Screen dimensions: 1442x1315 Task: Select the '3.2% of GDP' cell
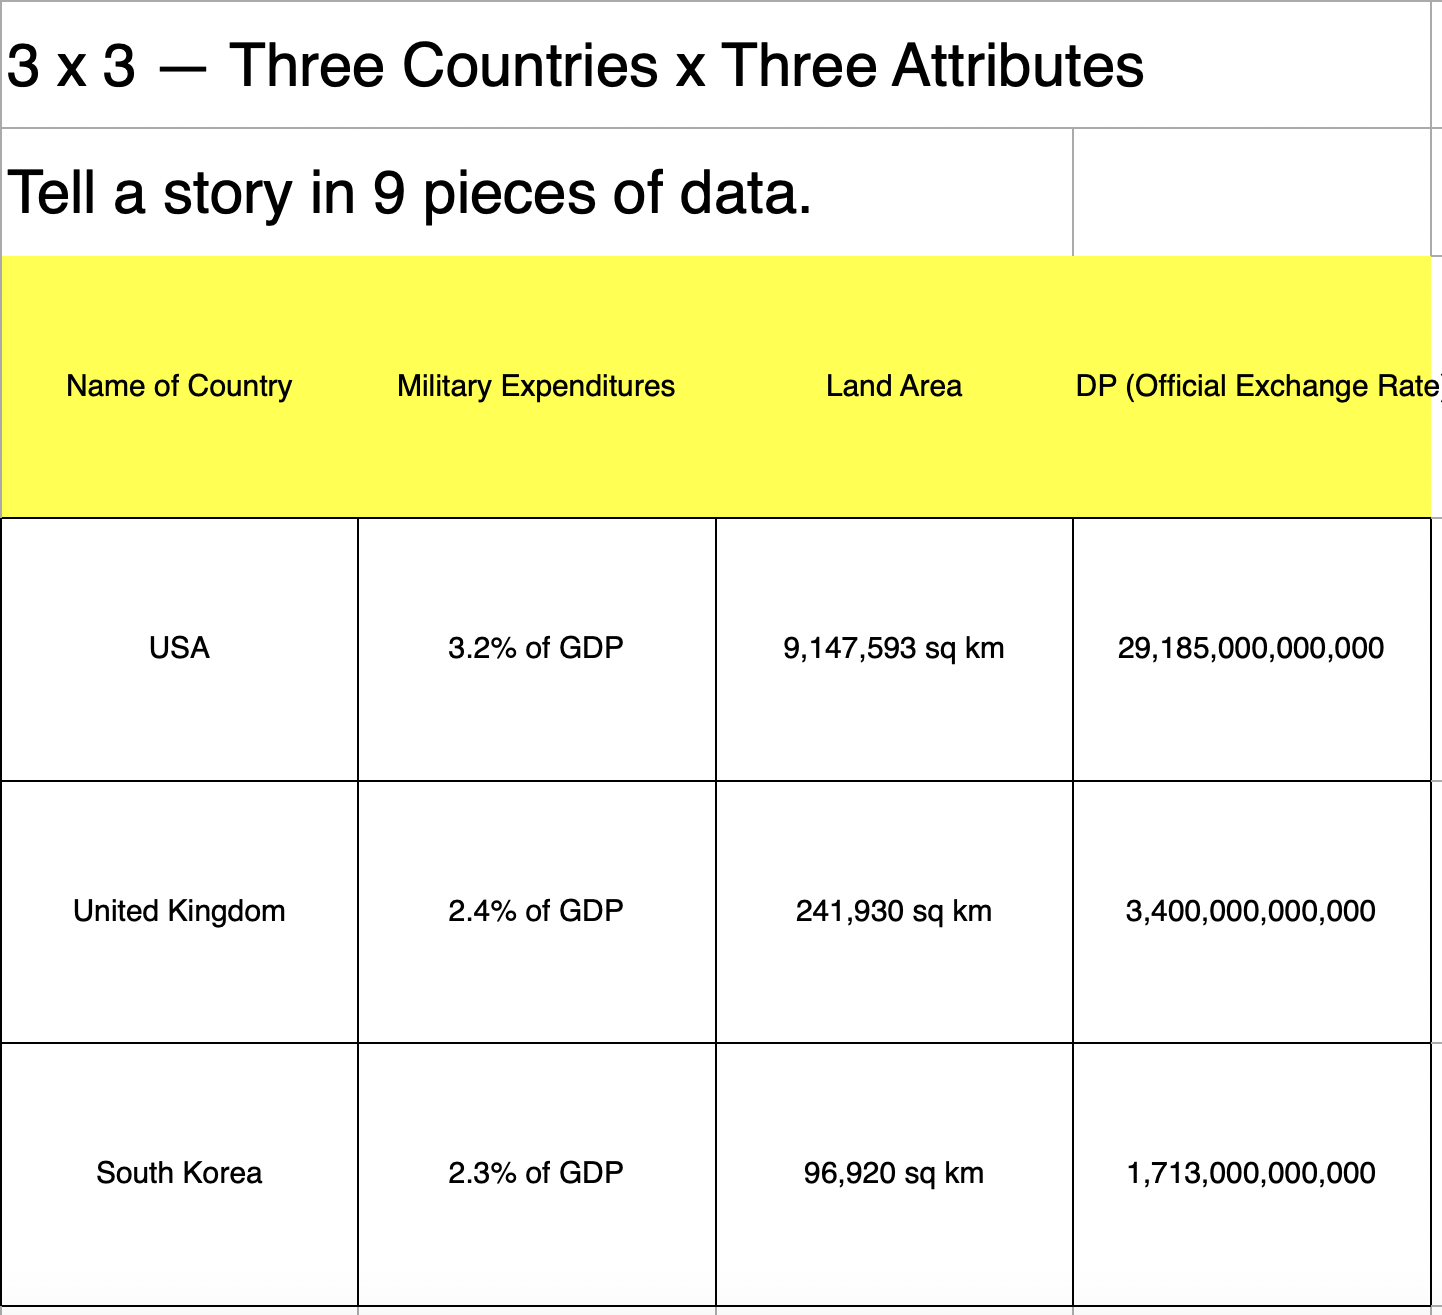tap(536, 648)
